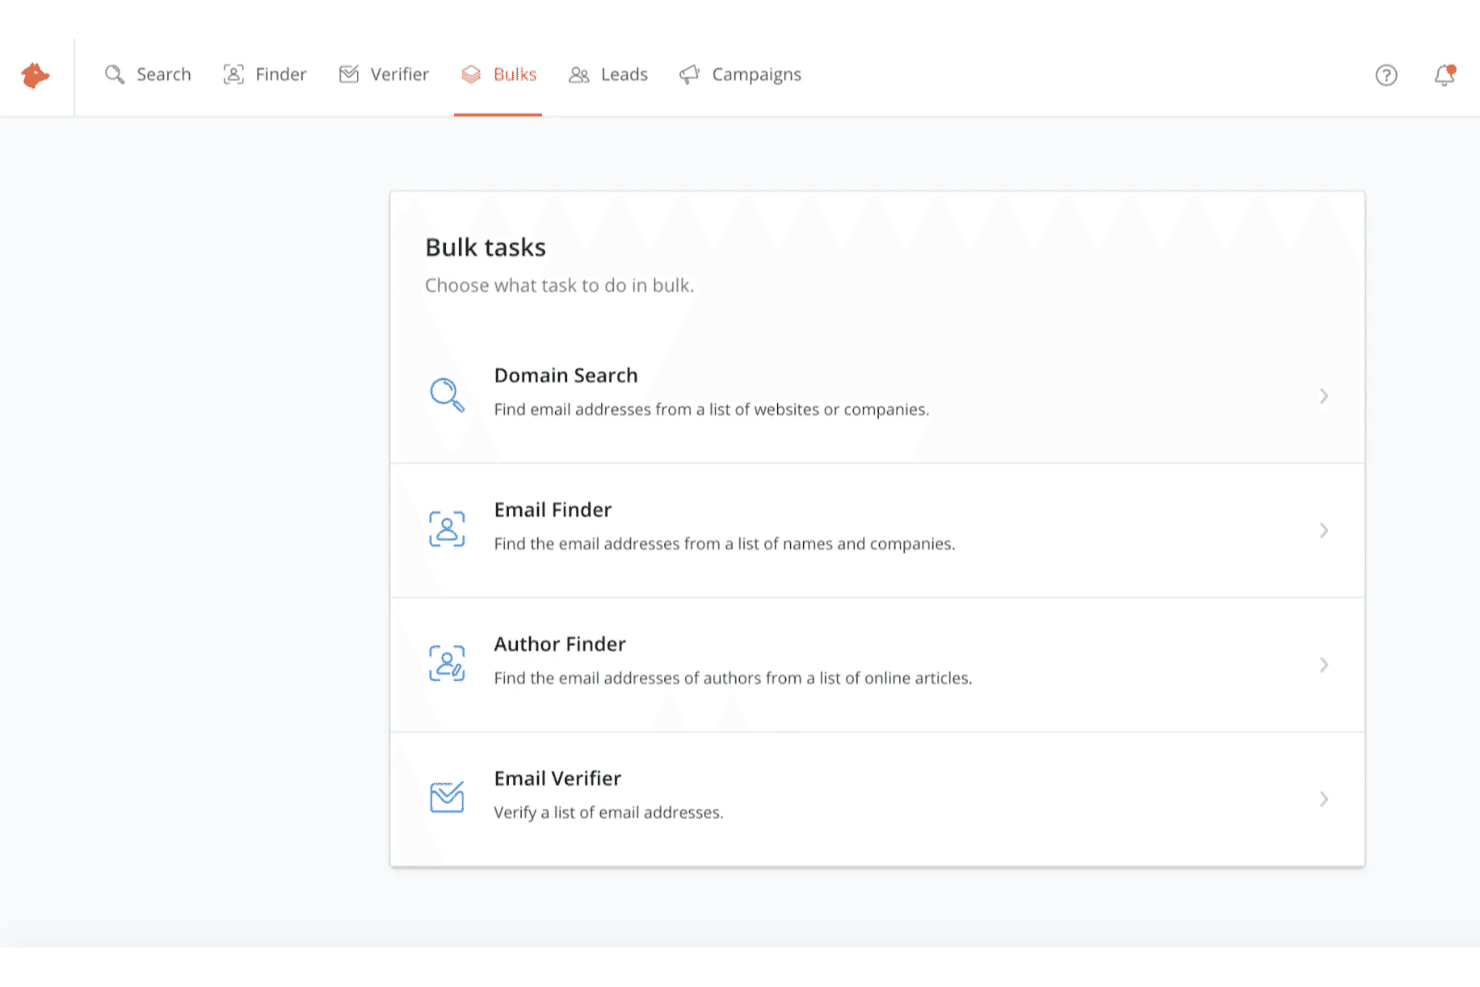The image size is (1480, 987).
Task: Expand the Author Finder row chevron
Action: click(1323, 664)
